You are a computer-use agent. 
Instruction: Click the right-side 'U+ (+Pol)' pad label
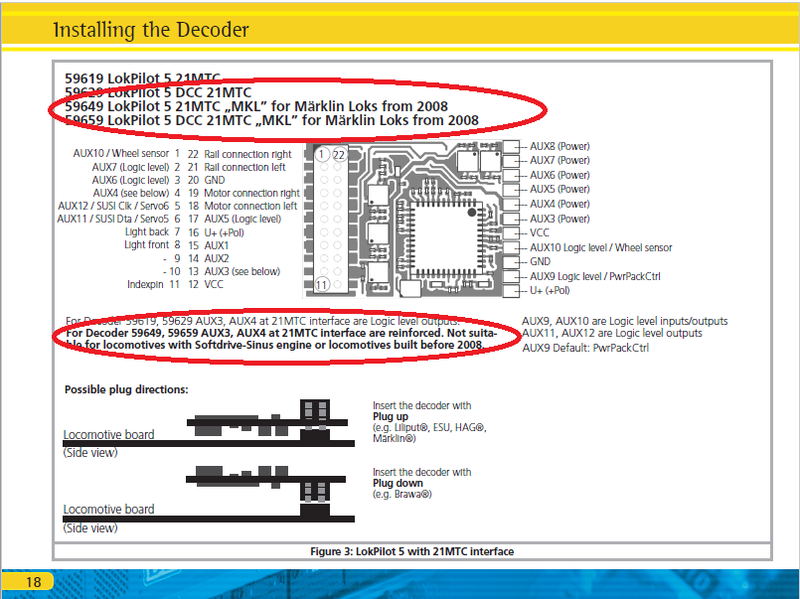tap(549, 290)
